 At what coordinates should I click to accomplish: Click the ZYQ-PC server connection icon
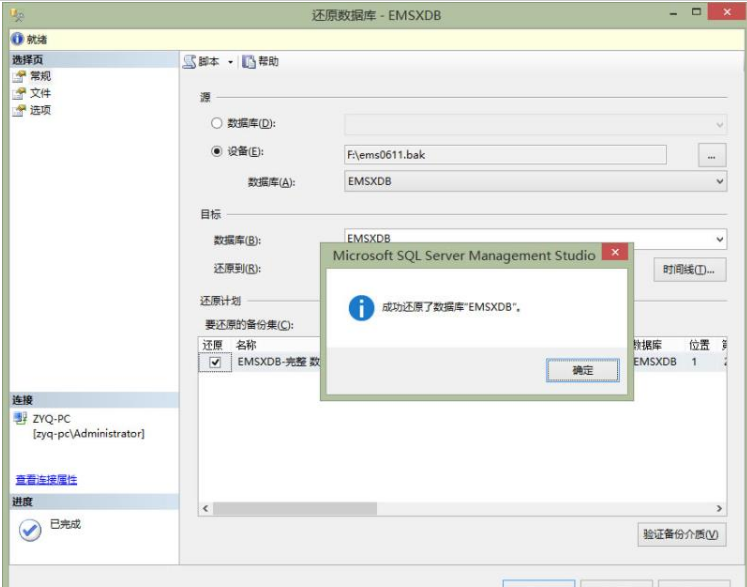click(20, 418)
